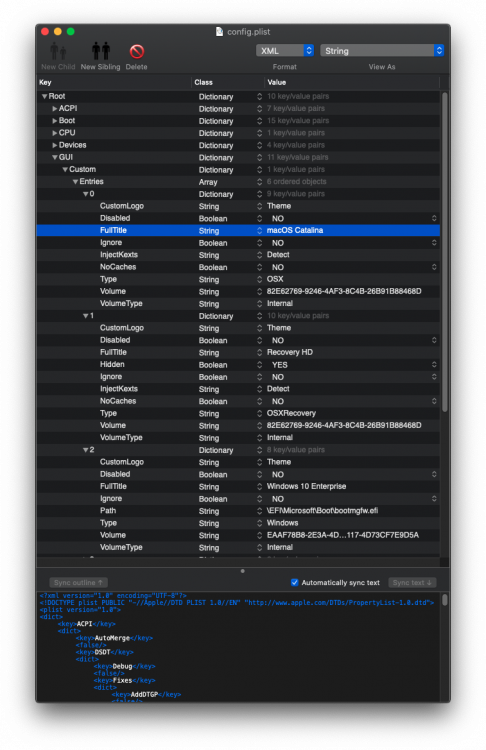The width and height of the screenshot is (486, 750).
Task: Collapse the GUI disclosure triangle
Action: 55,157
